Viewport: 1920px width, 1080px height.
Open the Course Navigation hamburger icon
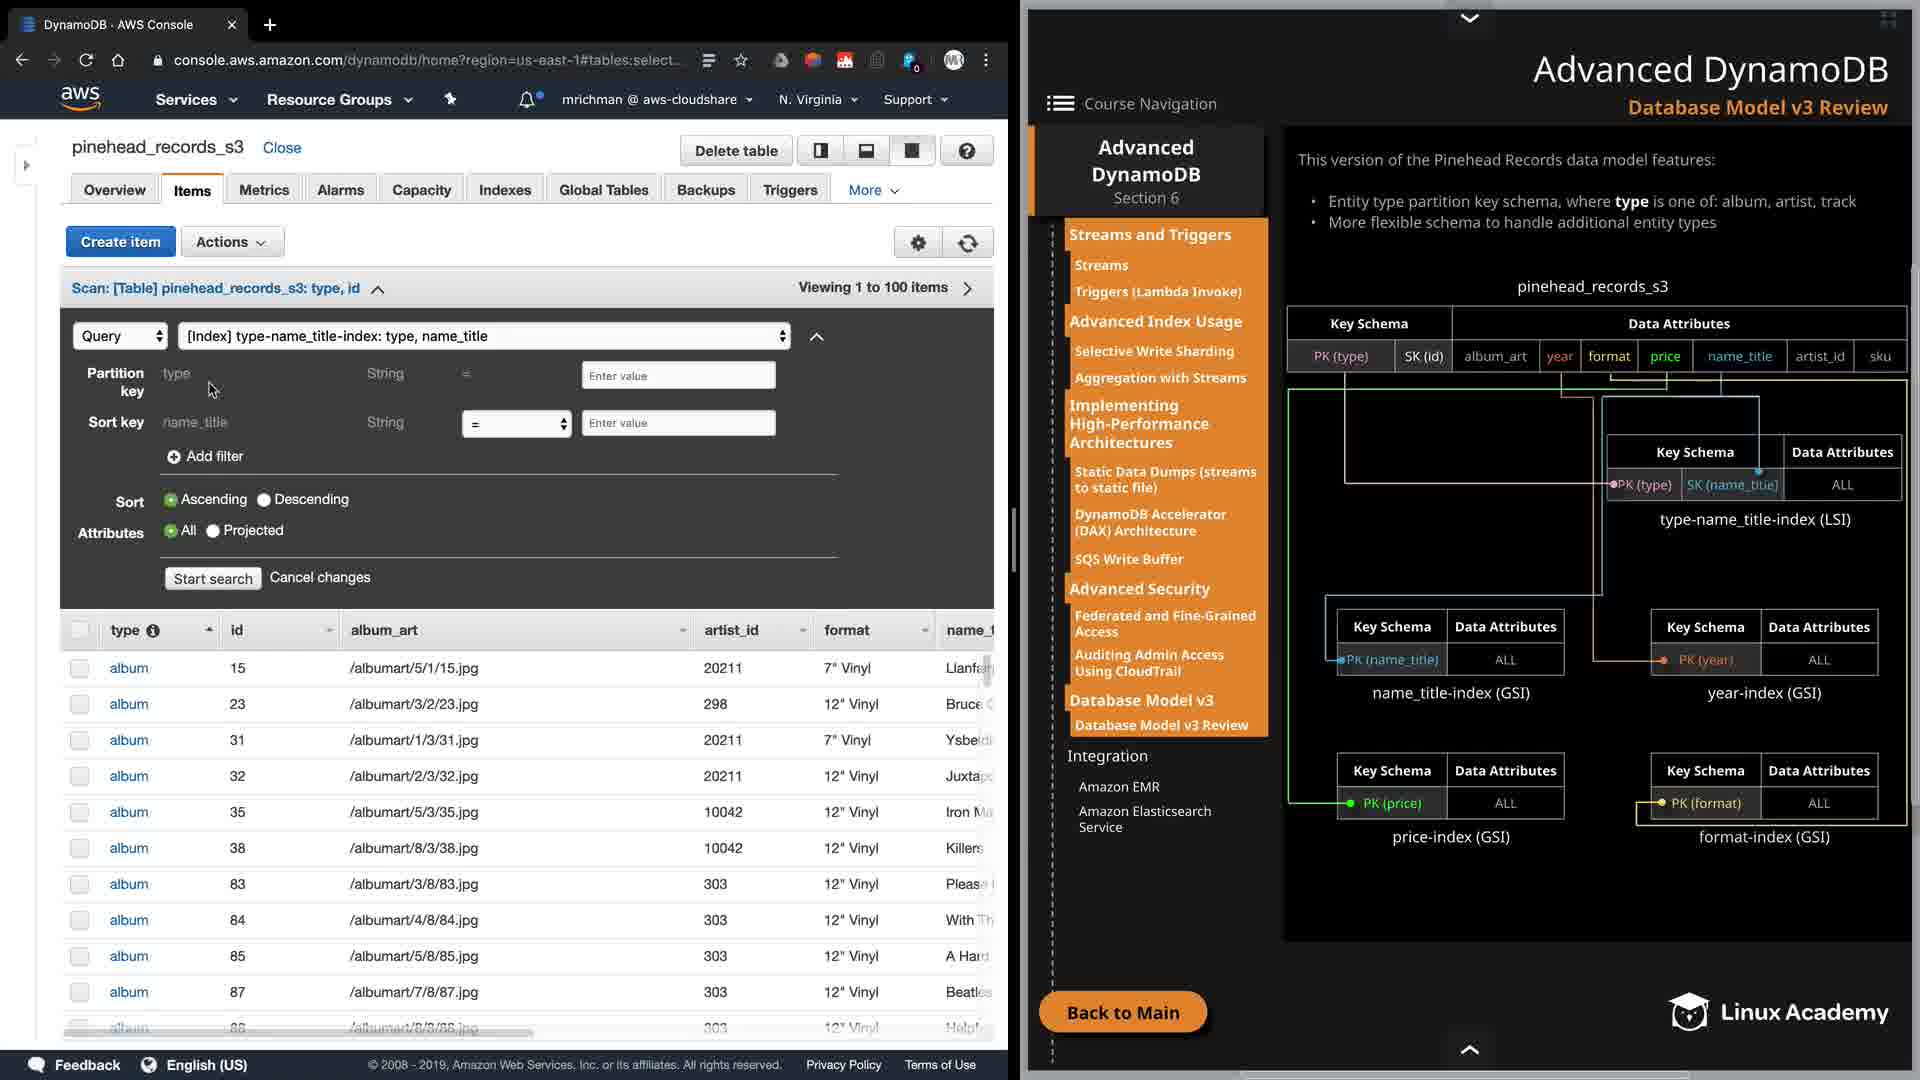[x=1060, y=104]
